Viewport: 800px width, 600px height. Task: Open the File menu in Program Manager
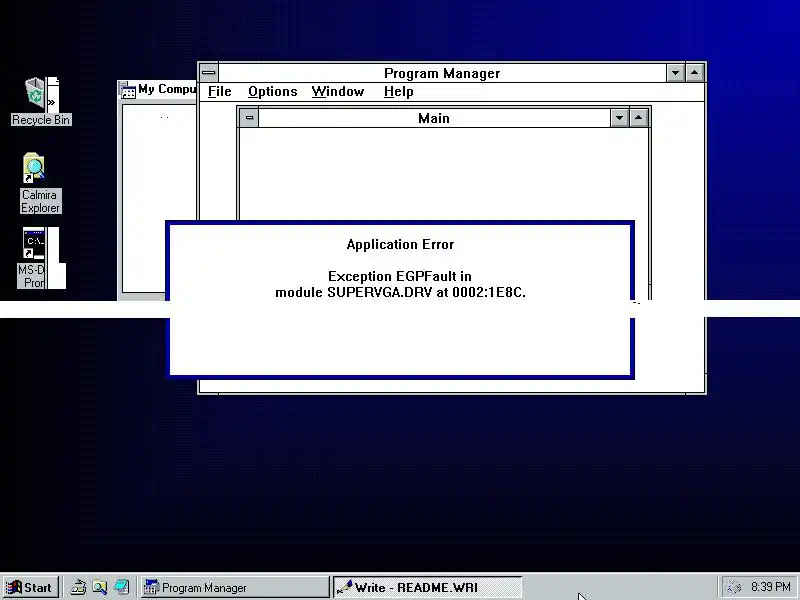[219, 92]
